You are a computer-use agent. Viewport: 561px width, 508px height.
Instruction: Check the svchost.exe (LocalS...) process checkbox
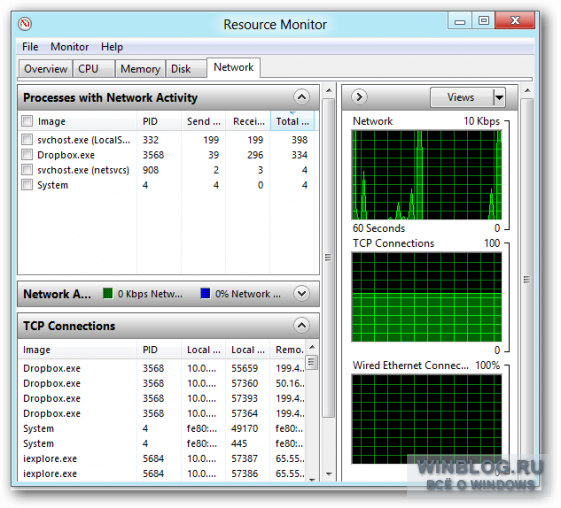click(x=27, y=139)
